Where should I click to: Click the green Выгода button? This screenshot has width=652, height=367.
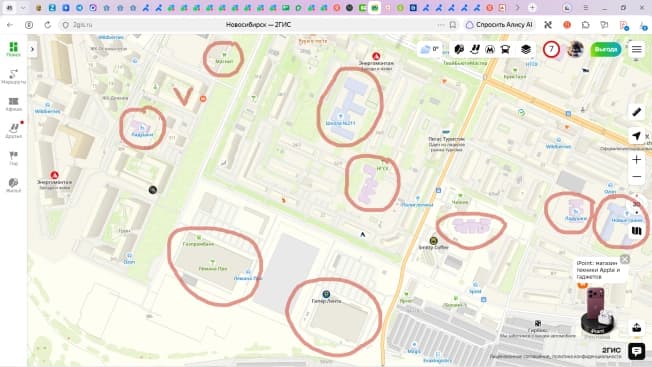[x=605, y=49]
